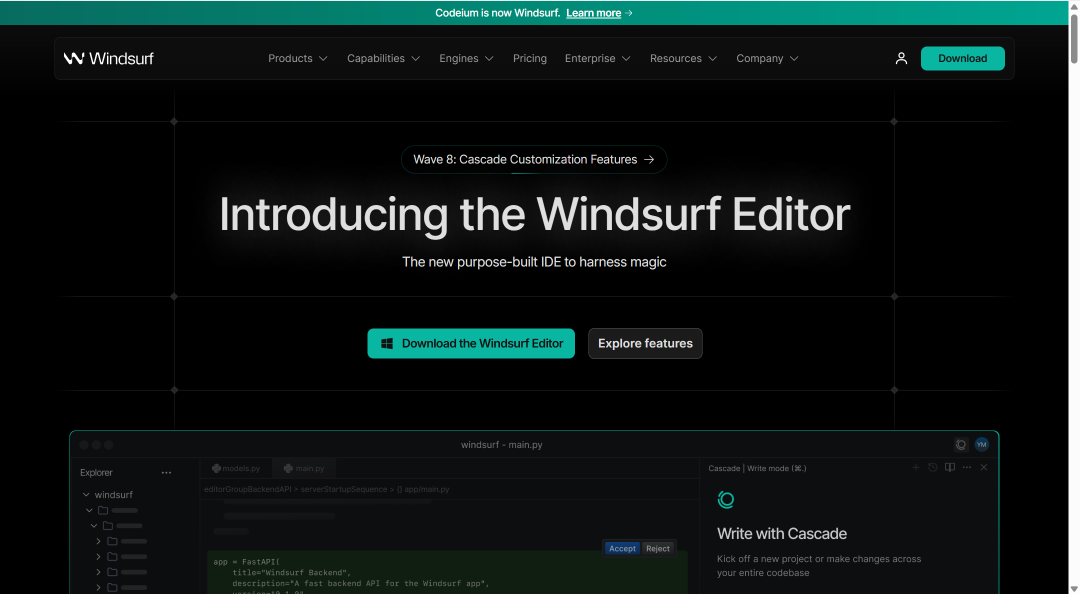Click the Cascade | Write mode label
1080x594 pixels.
[757, 469]
